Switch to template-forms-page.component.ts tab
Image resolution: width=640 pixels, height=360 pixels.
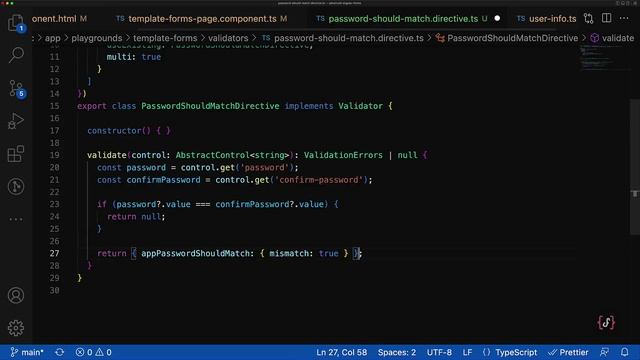click(202, 19)
